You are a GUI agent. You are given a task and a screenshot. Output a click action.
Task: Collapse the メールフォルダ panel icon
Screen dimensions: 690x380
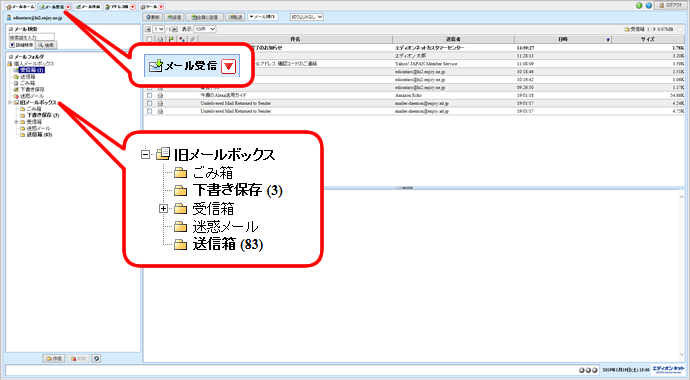[11, 57]
